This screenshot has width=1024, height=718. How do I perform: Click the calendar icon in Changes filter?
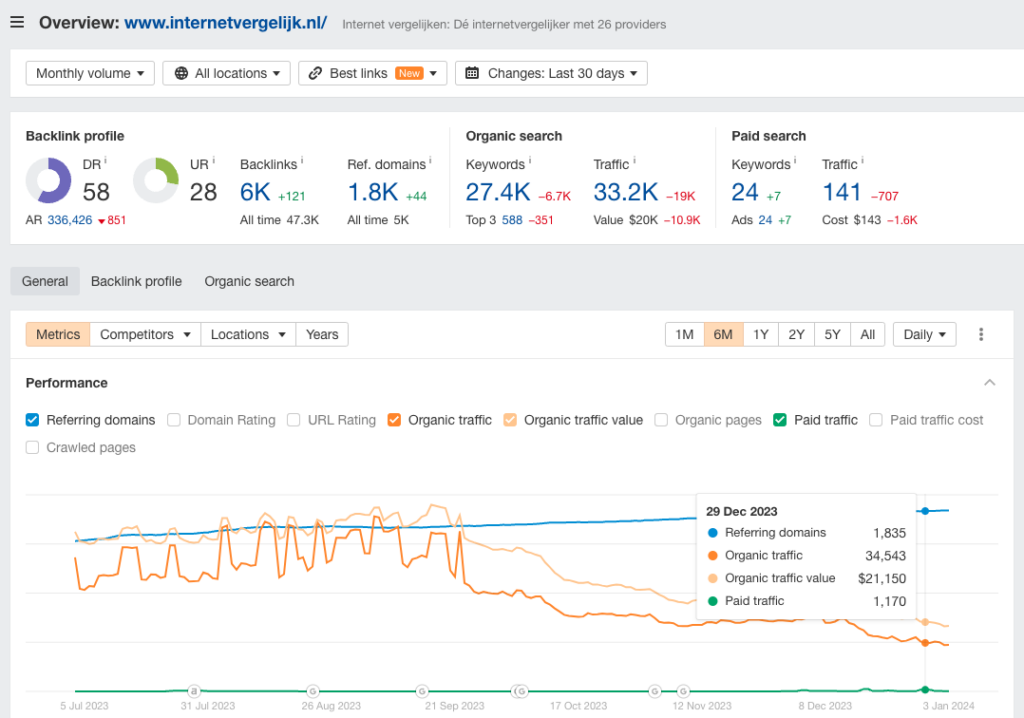pos(472,73)
